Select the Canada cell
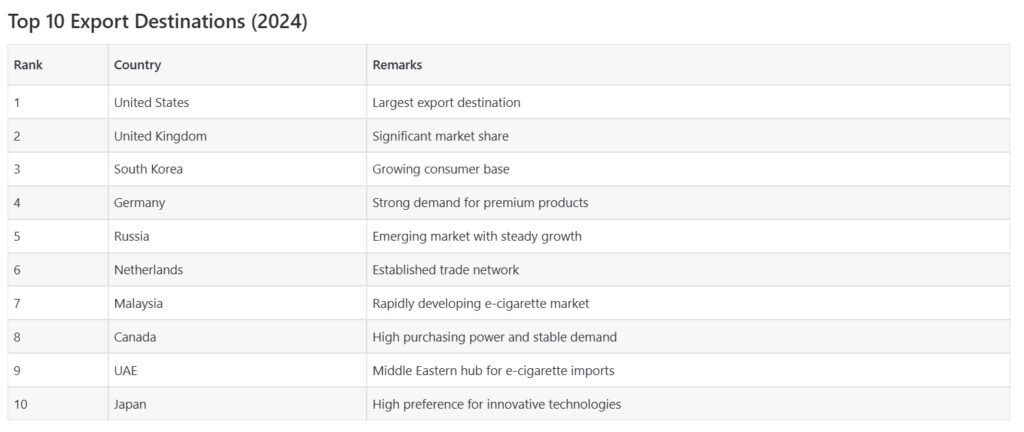Image resolution: width=1024 pixels, height=432 pixels. point(135,337)
